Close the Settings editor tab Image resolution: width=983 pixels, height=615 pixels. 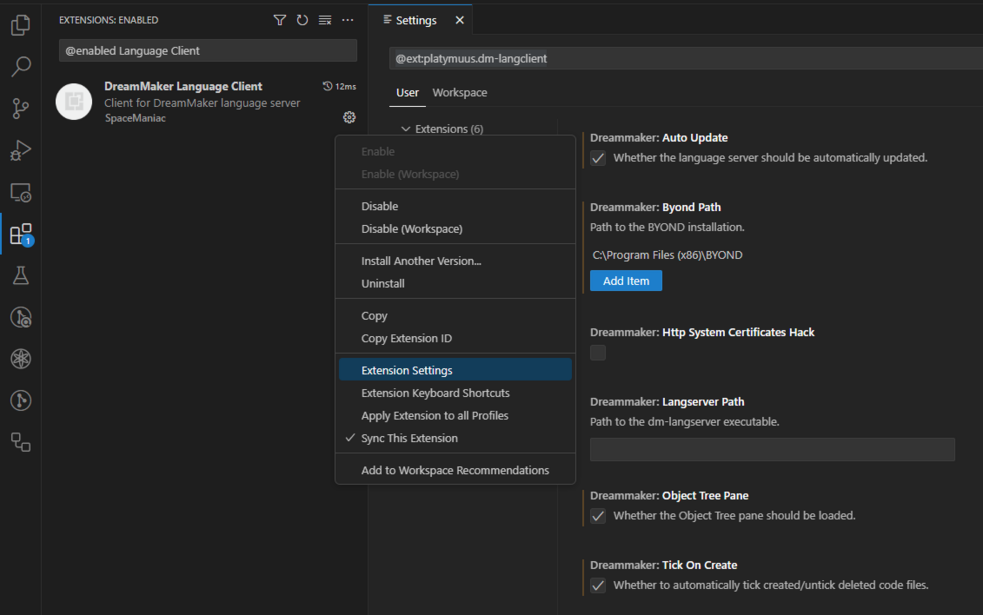(460, 20)
